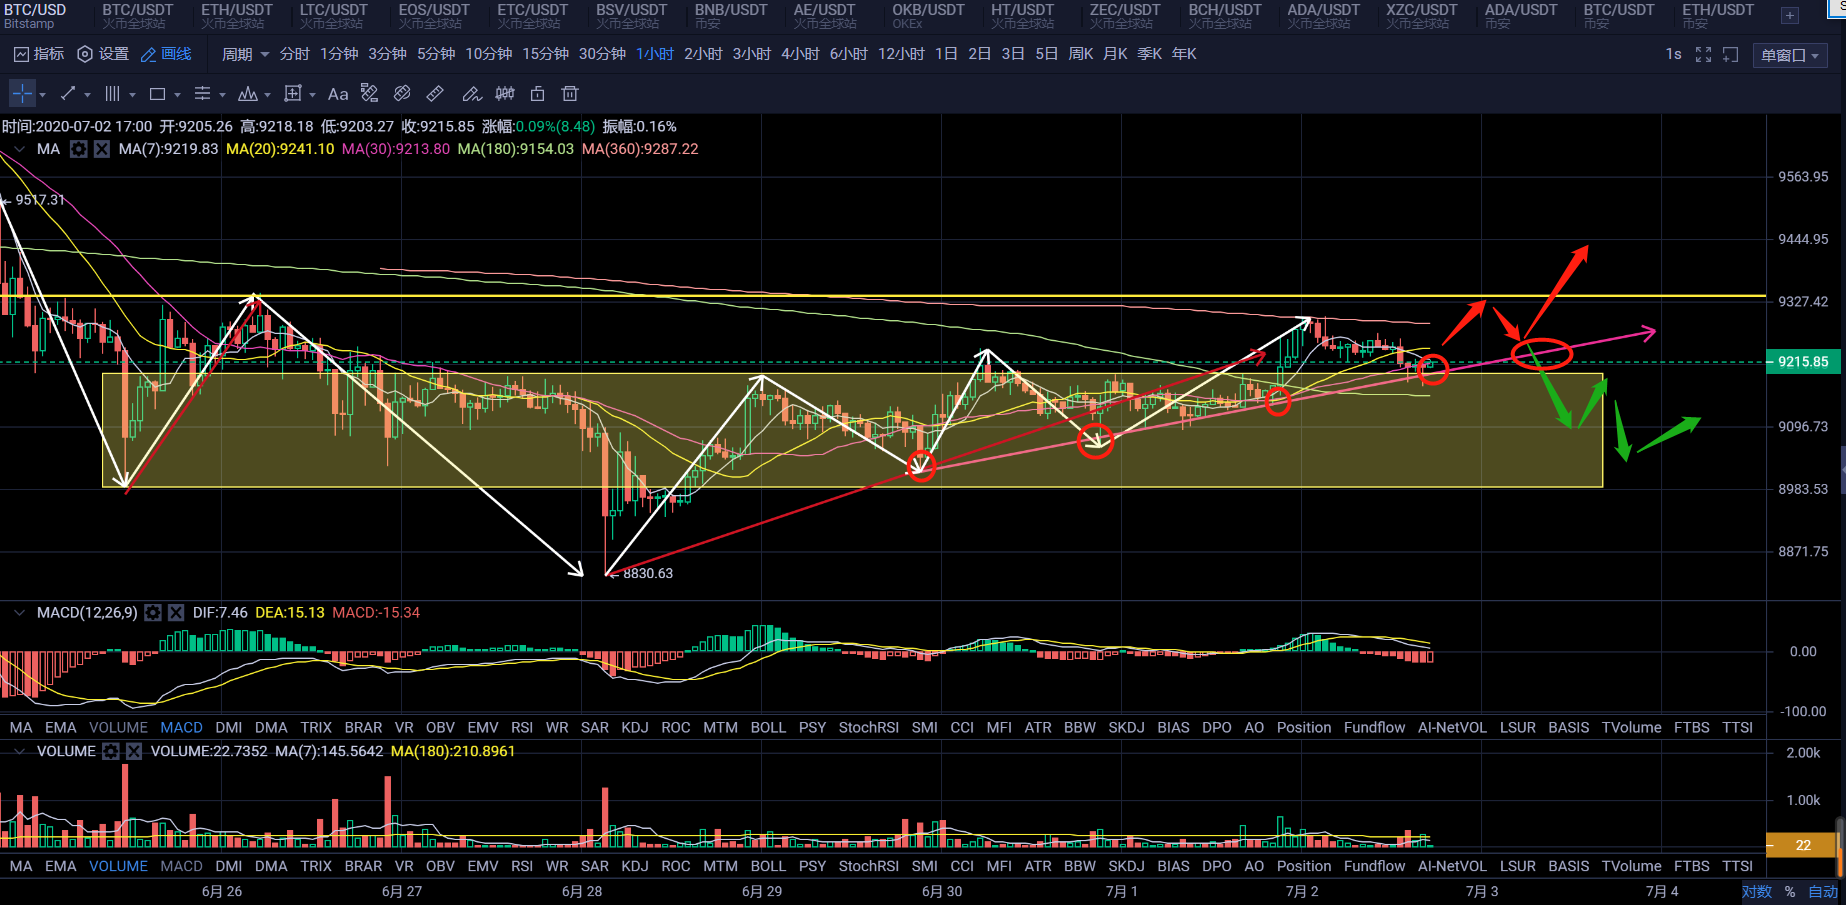Enter fullscreen with the expand arrows icon
The width and height of the screenshot is (1846, 905).
1703,55
